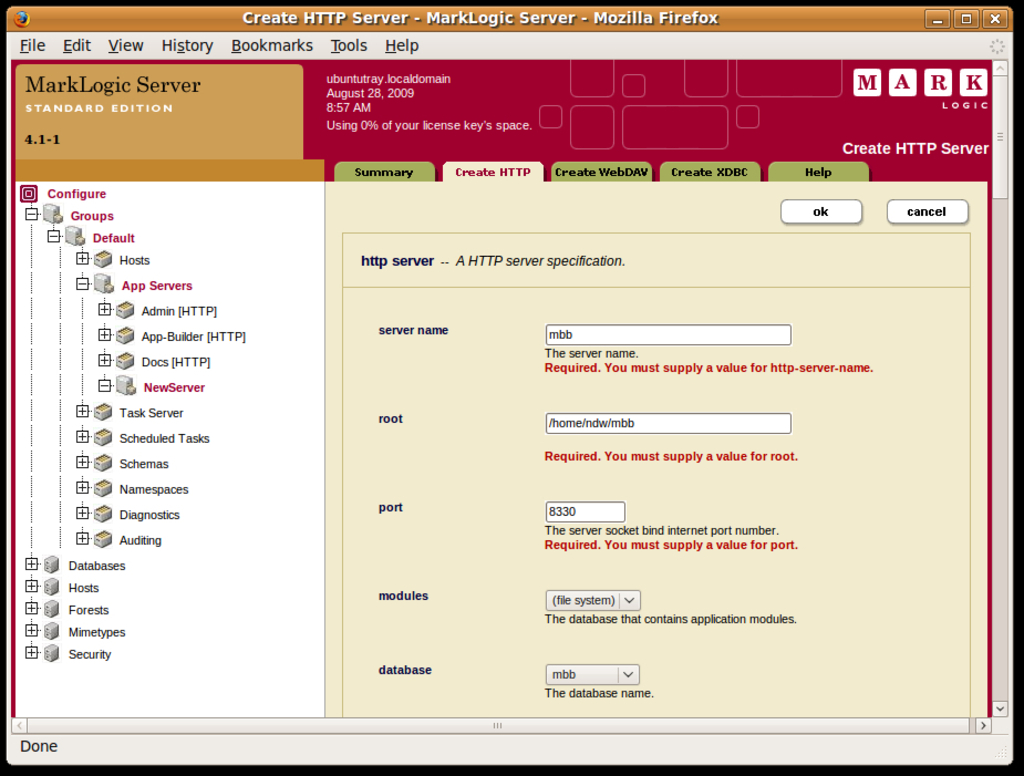Open the Namespaces tree link

coord(153,489)
